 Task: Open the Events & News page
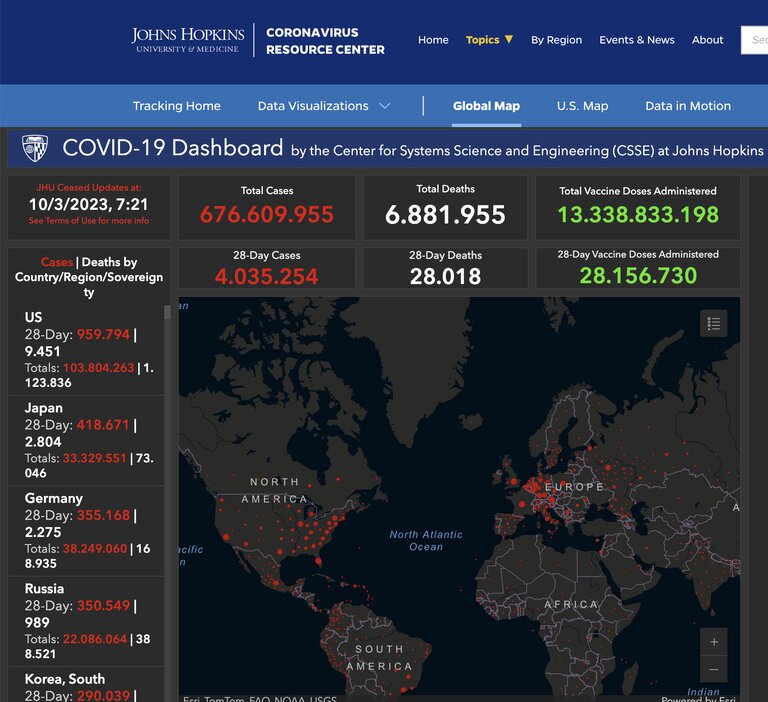click(636, 40)
